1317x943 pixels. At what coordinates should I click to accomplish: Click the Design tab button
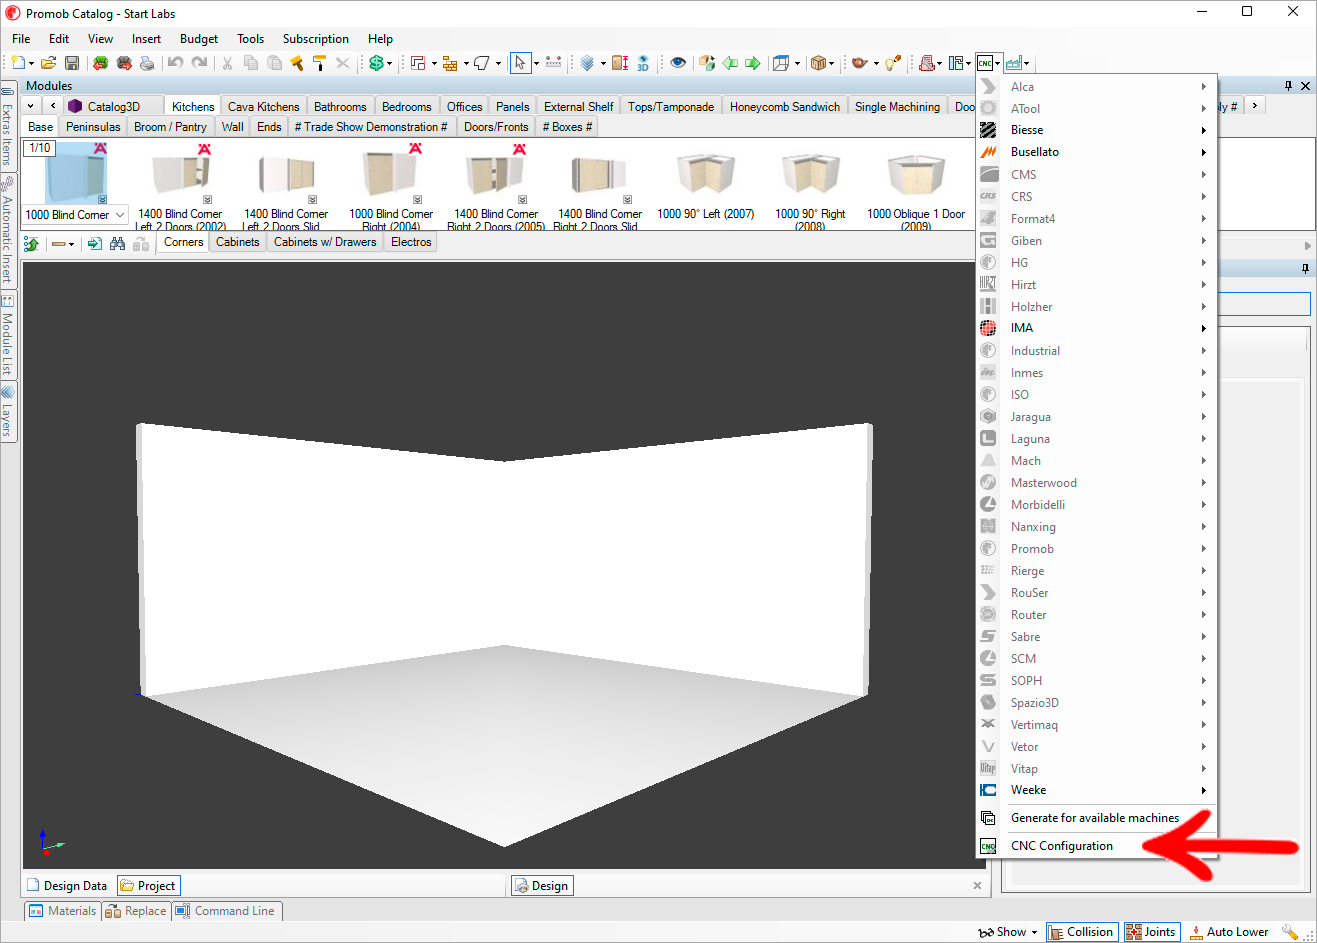coord(541,886)
